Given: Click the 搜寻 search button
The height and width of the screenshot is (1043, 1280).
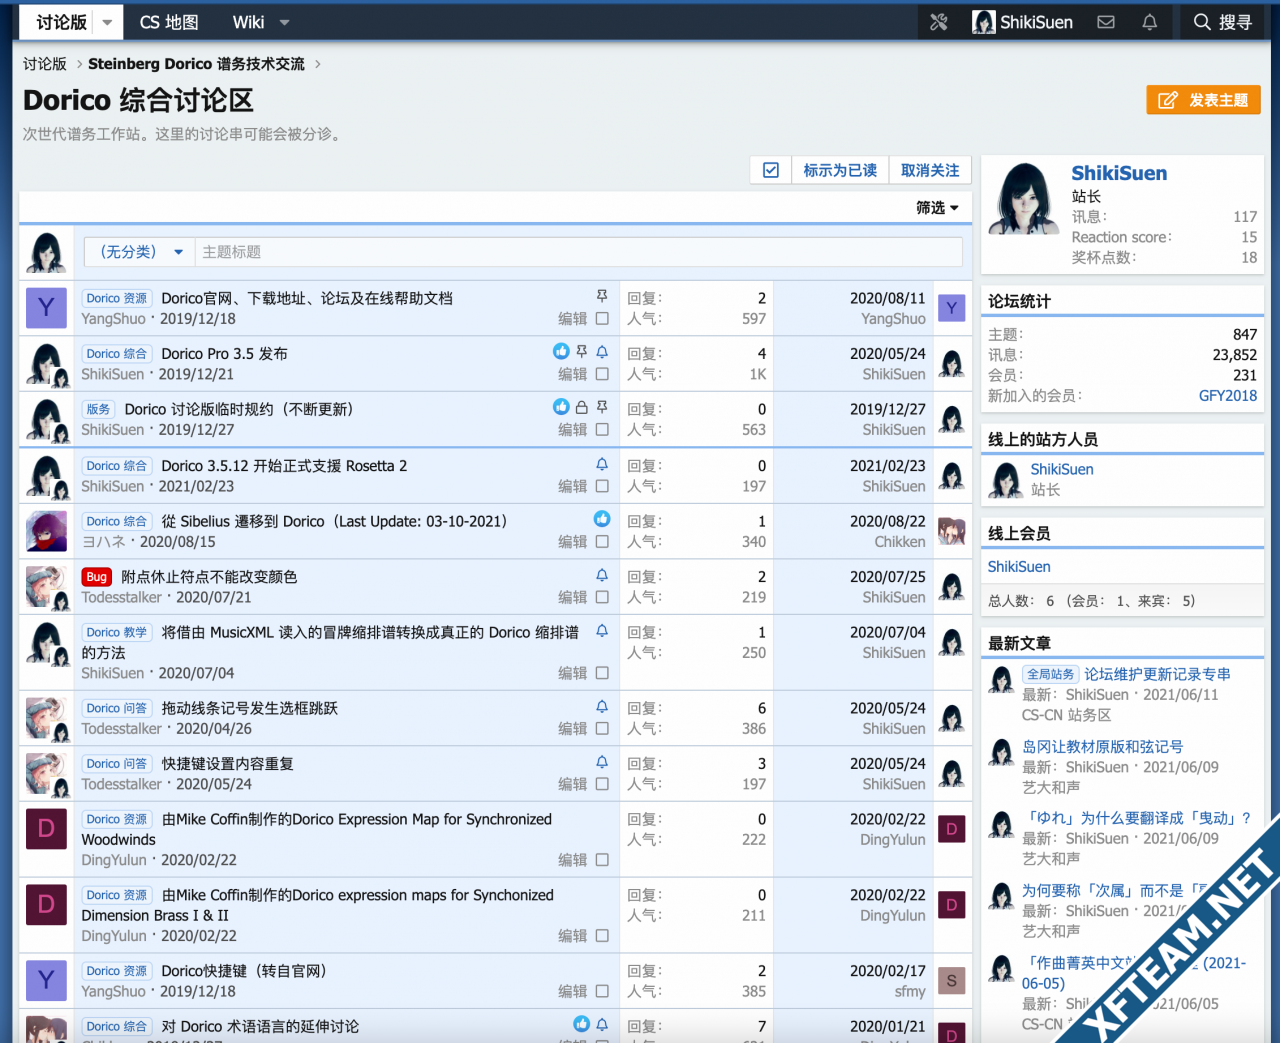Looking at the screenshot, I should point(1222,22).
